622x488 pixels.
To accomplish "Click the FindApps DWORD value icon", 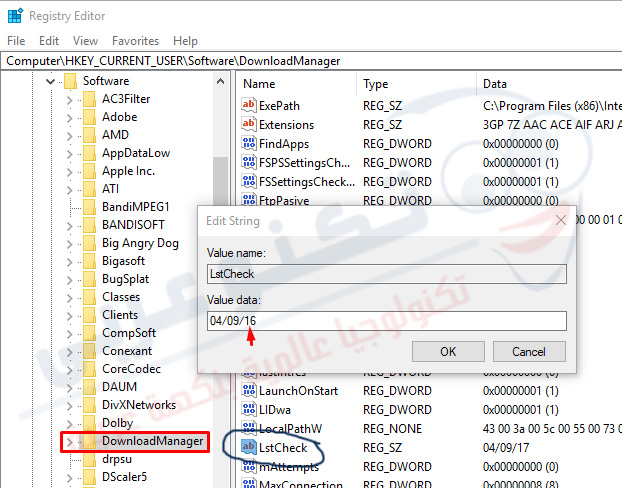I will click(x=249, y=144).
